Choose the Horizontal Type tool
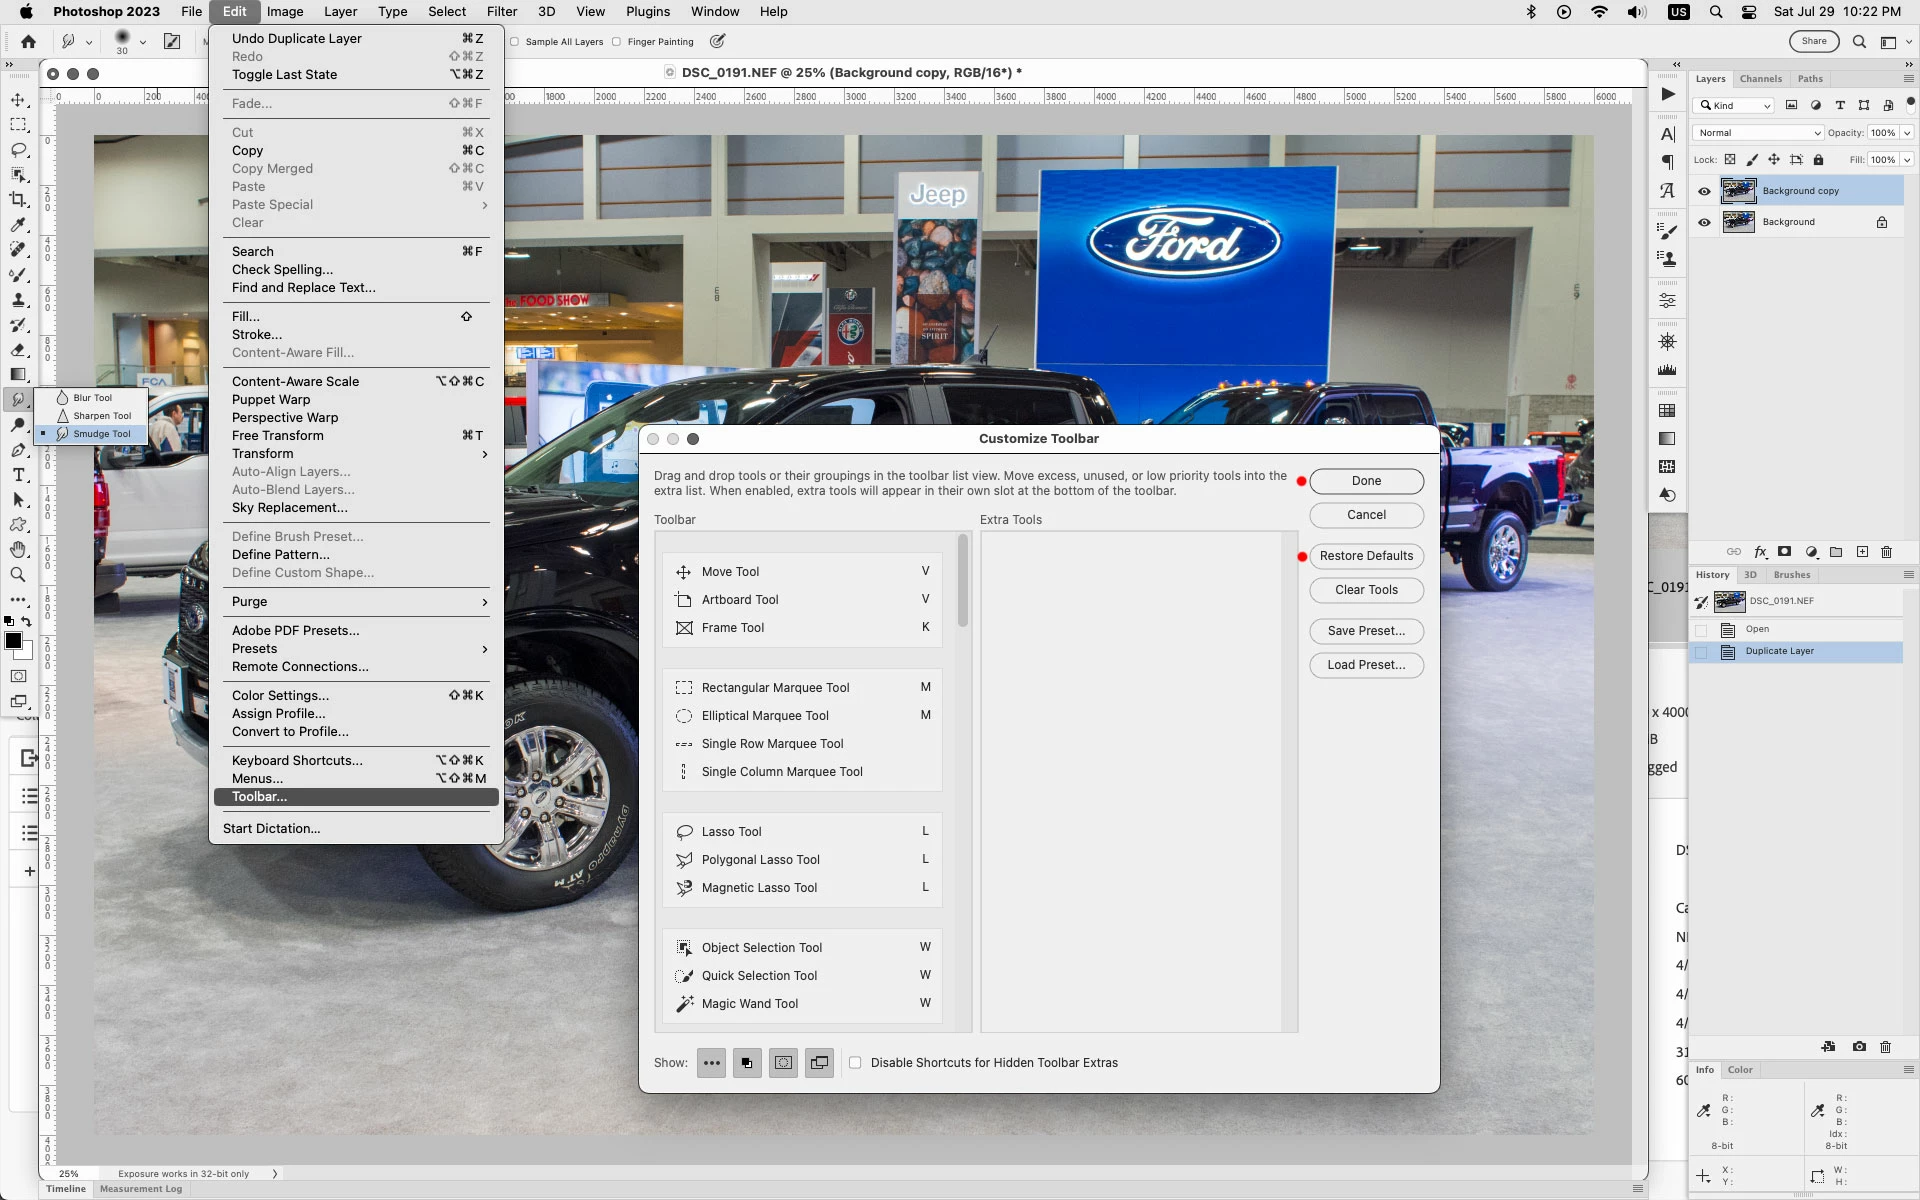 [18, 475]
